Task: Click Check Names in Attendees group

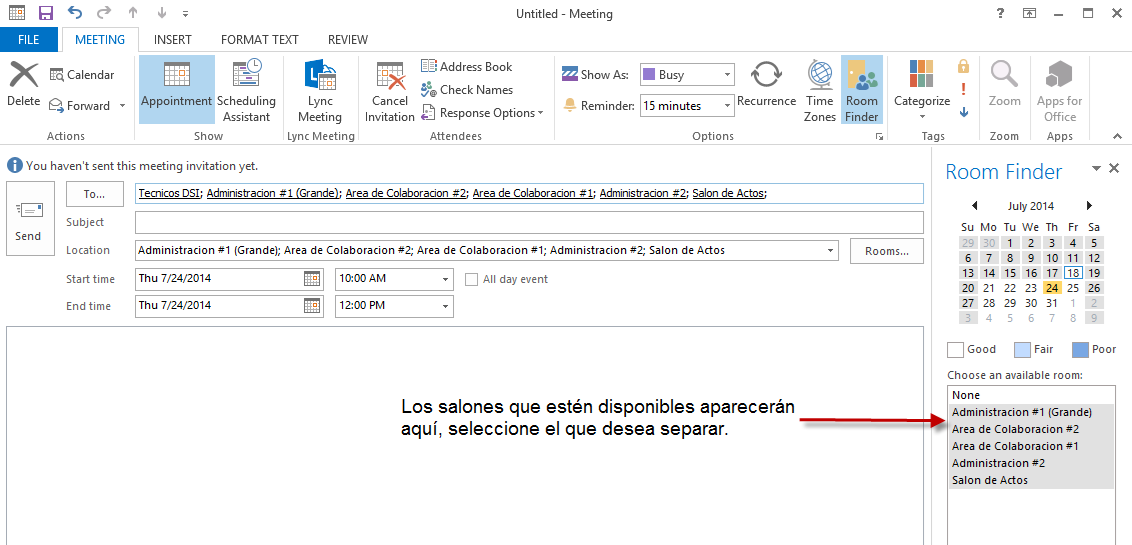Action: [467, 90]
